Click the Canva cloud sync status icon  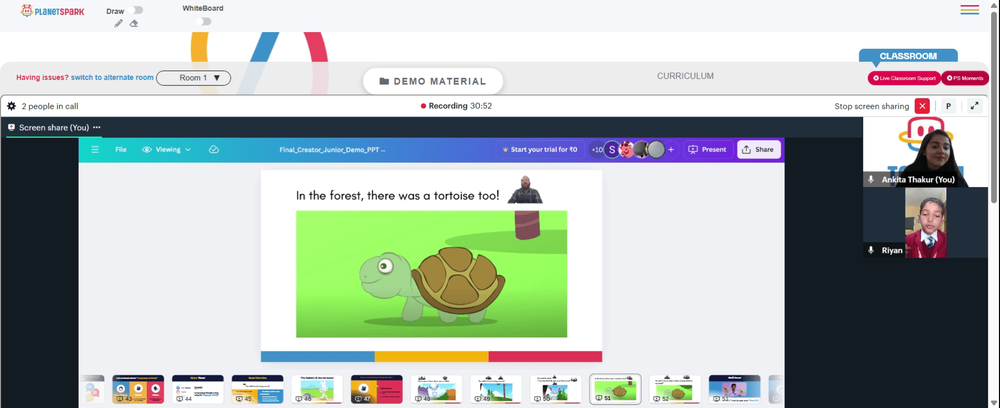(x=214, y=150)
